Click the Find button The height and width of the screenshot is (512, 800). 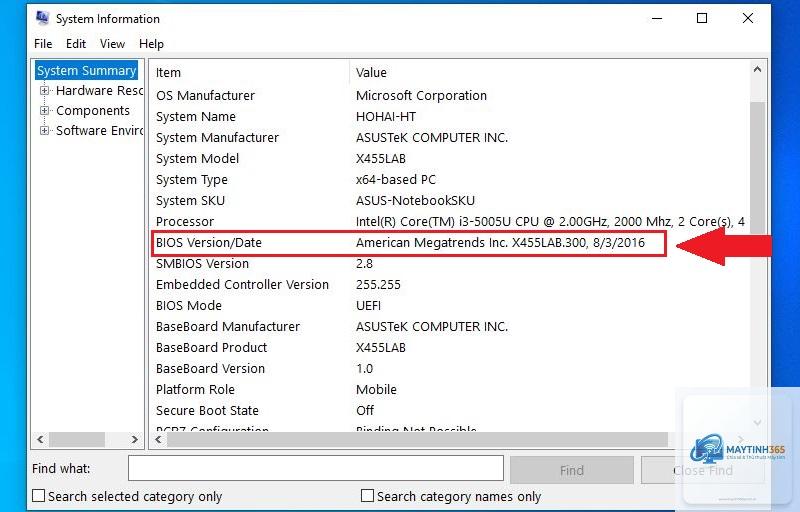(x=572, y=470)
